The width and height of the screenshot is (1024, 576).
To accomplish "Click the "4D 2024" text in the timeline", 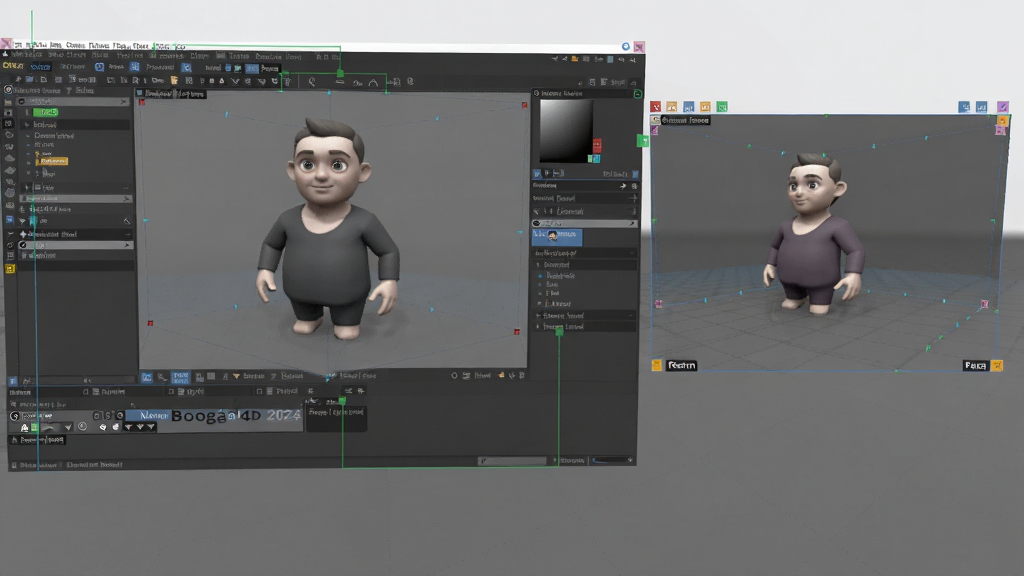I will point(271,415).
